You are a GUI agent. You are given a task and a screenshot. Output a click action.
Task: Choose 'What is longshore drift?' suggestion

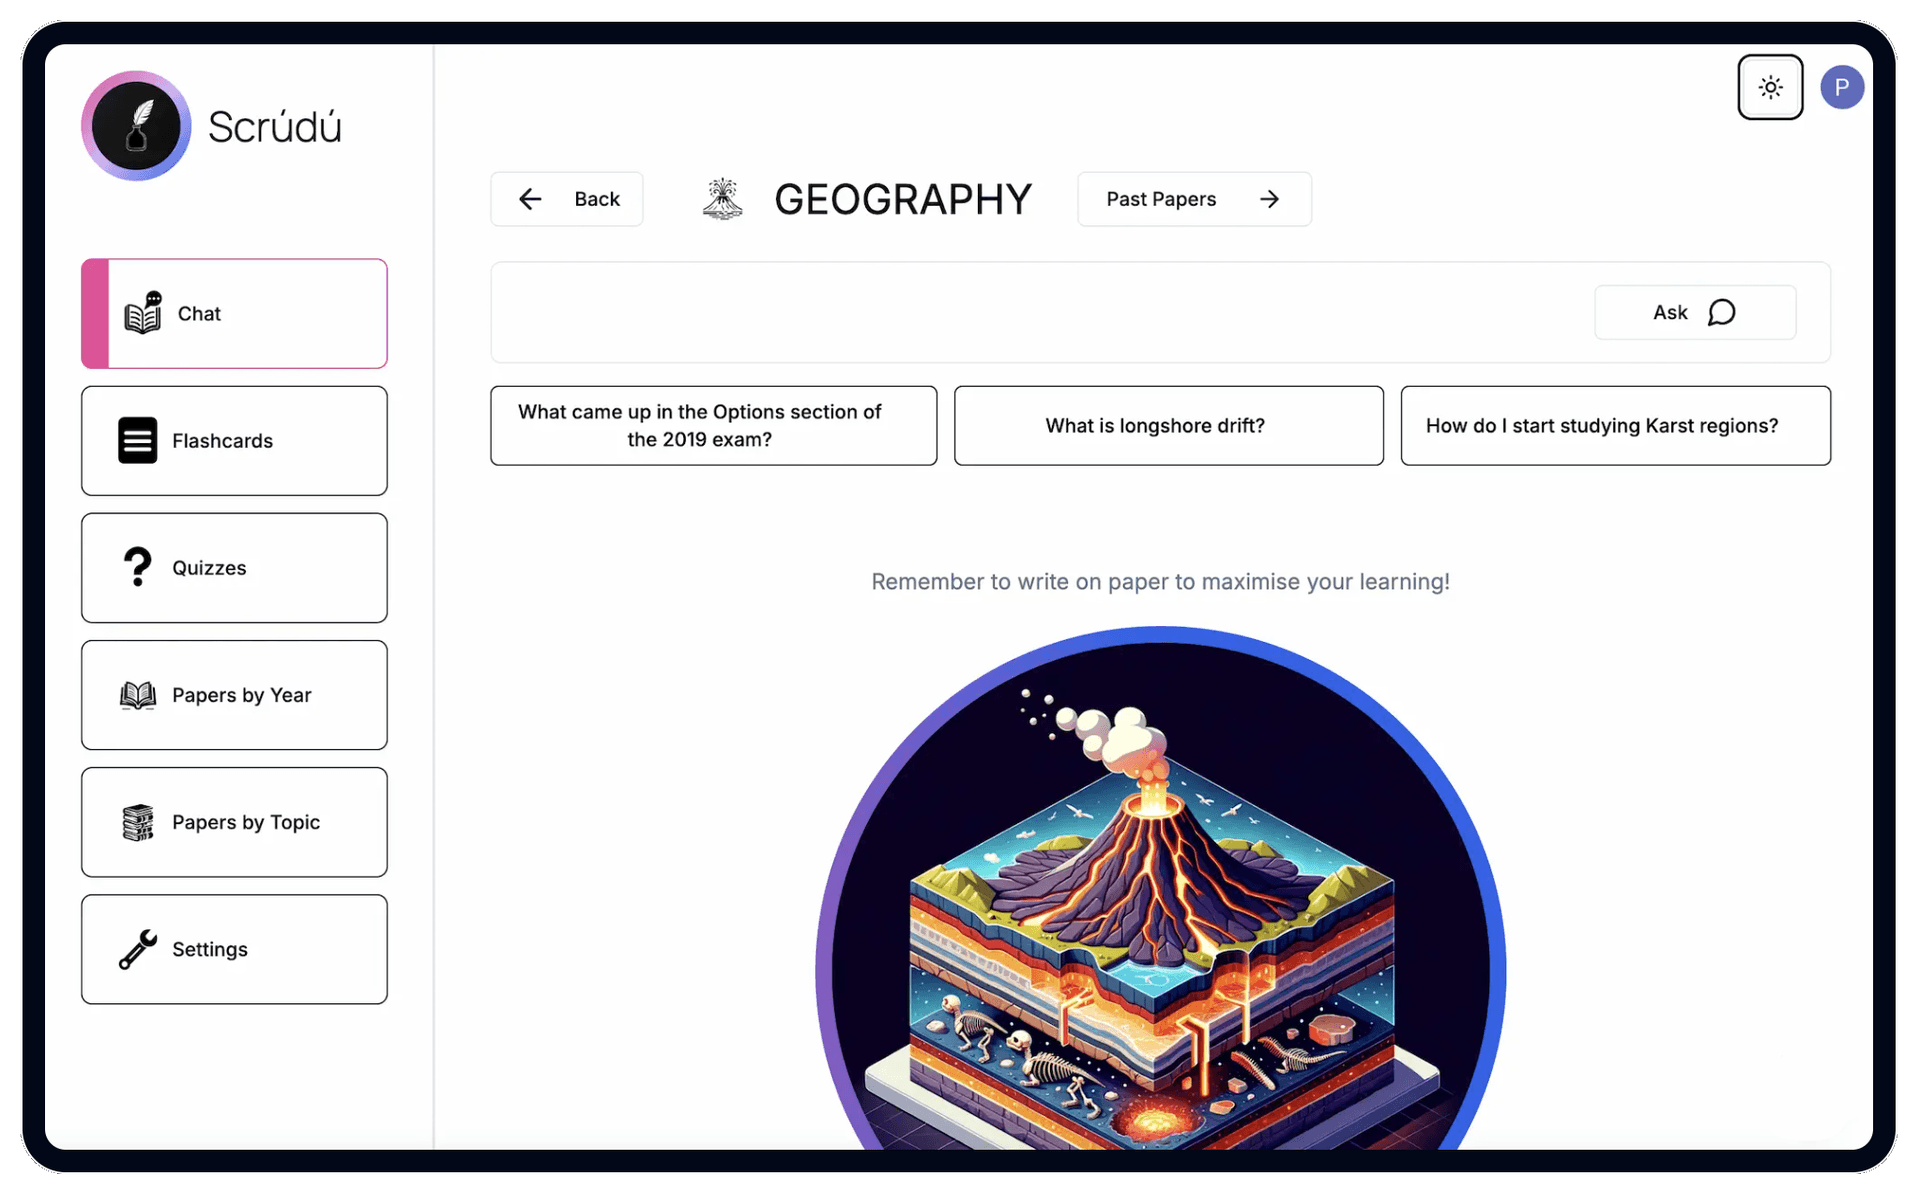pyautogui.click(x=1169, y=426)
